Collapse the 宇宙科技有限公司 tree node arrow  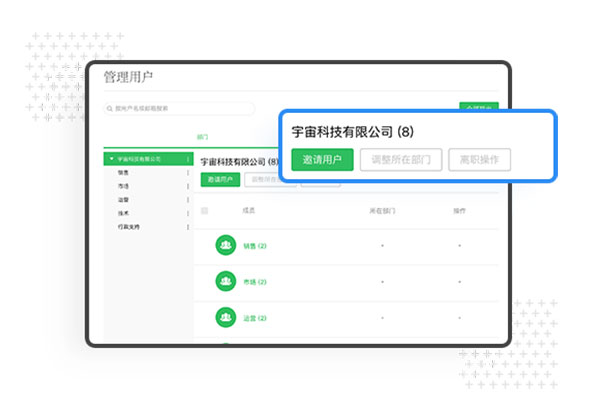[112, 159]
